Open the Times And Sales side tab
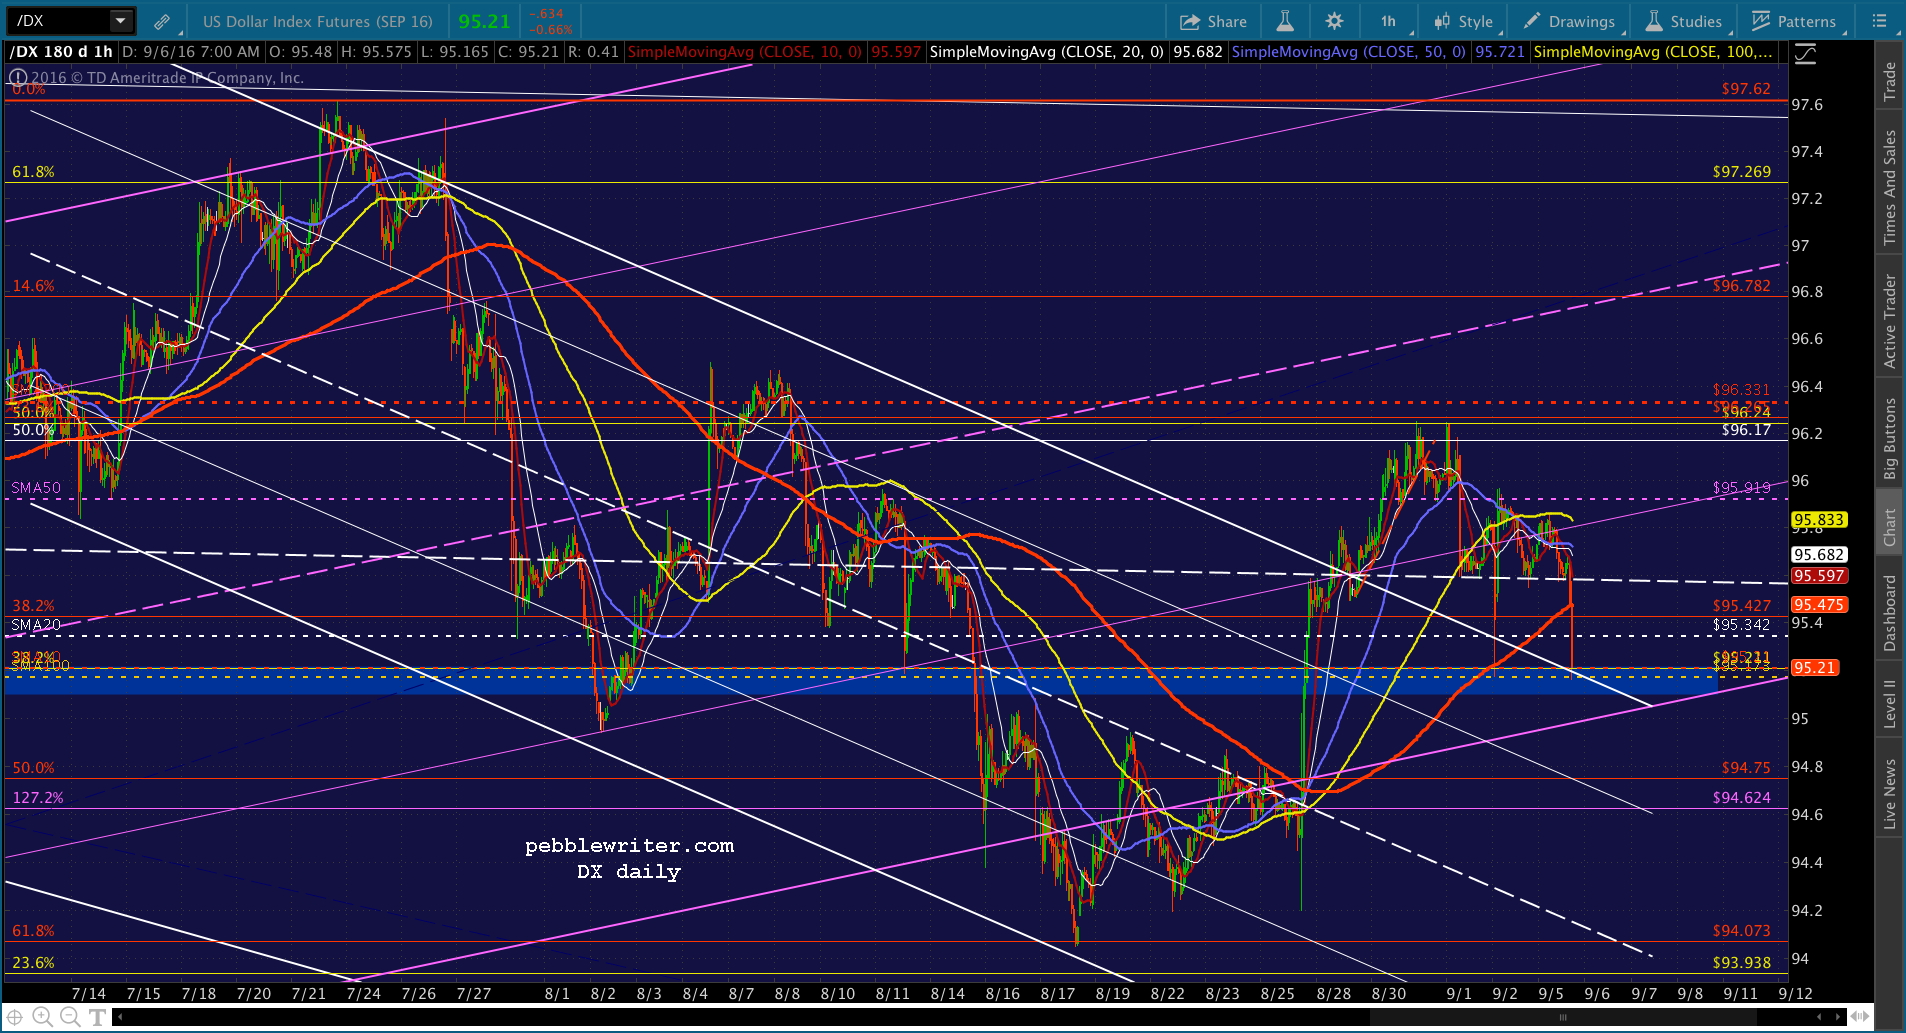The height and width of the screenshot is (1033, 1906). [x=1889, y=187]
